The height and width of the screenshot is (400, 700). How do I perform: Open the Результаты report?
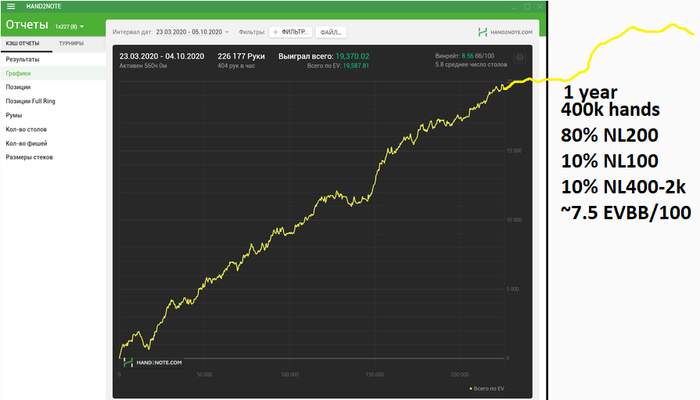coord(23,60)
